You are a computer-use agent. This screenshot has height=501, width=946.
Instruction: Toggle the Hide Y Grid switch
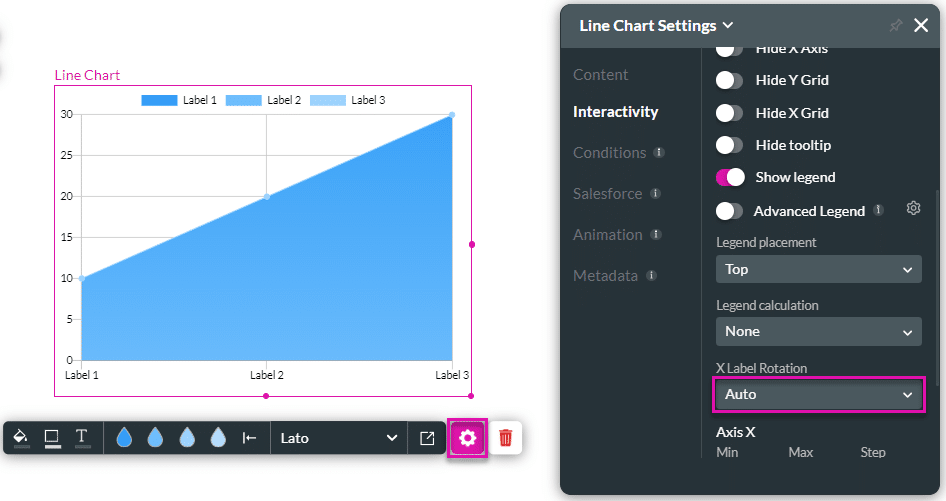(x=730, y=80)
